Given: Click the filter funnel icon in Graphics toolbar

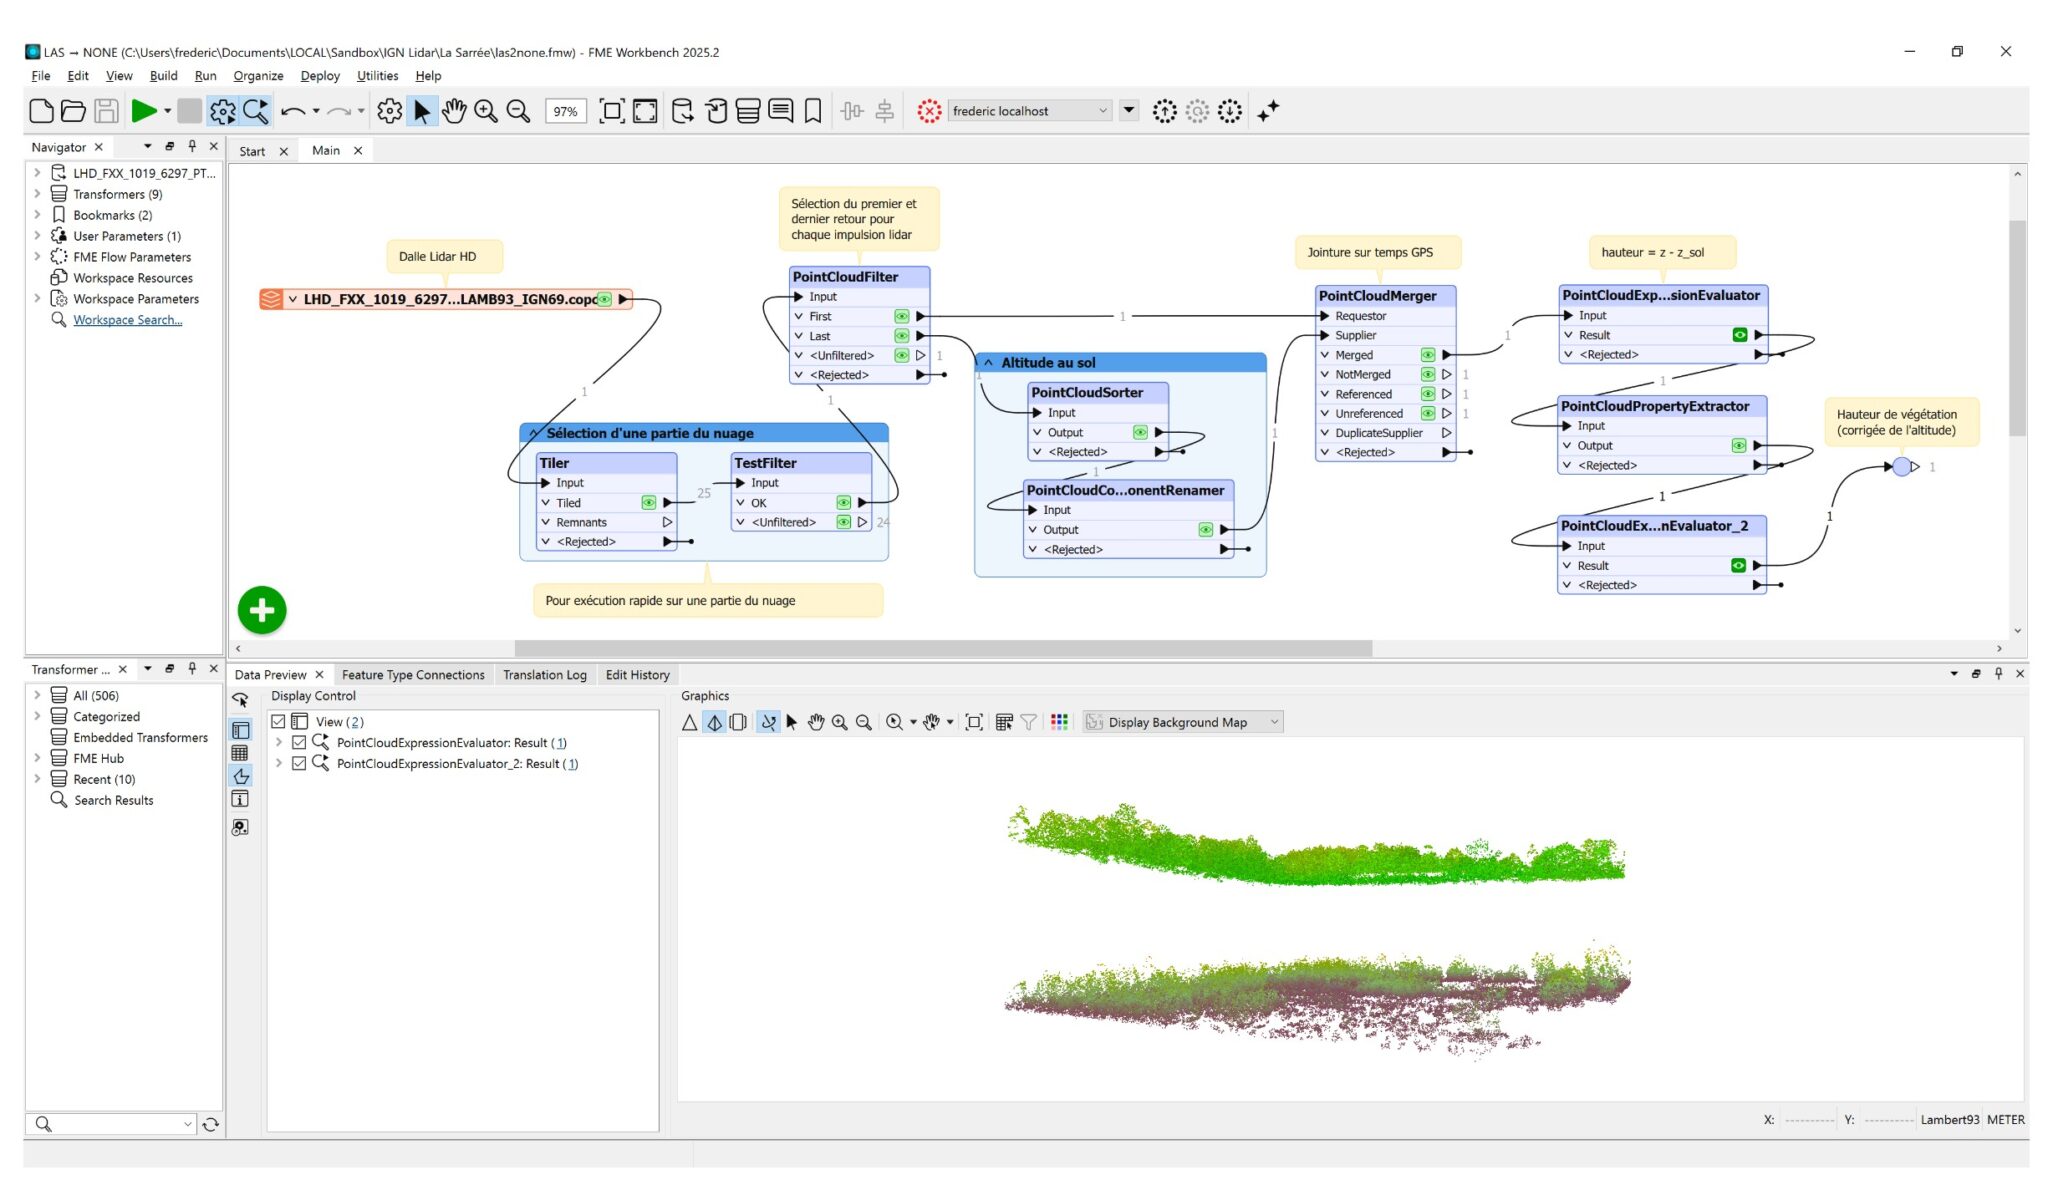Looking at the screenshot, I should 1029,722.
